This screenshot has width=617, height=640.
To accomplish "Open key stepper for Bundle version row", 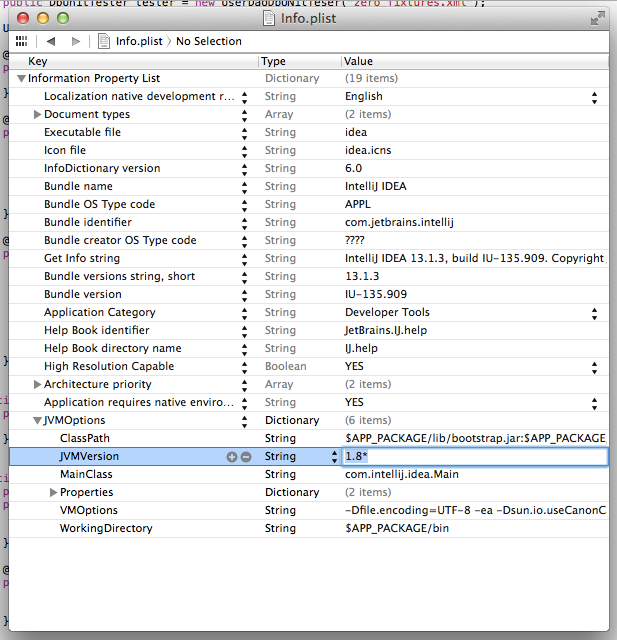I will [244, 296].
